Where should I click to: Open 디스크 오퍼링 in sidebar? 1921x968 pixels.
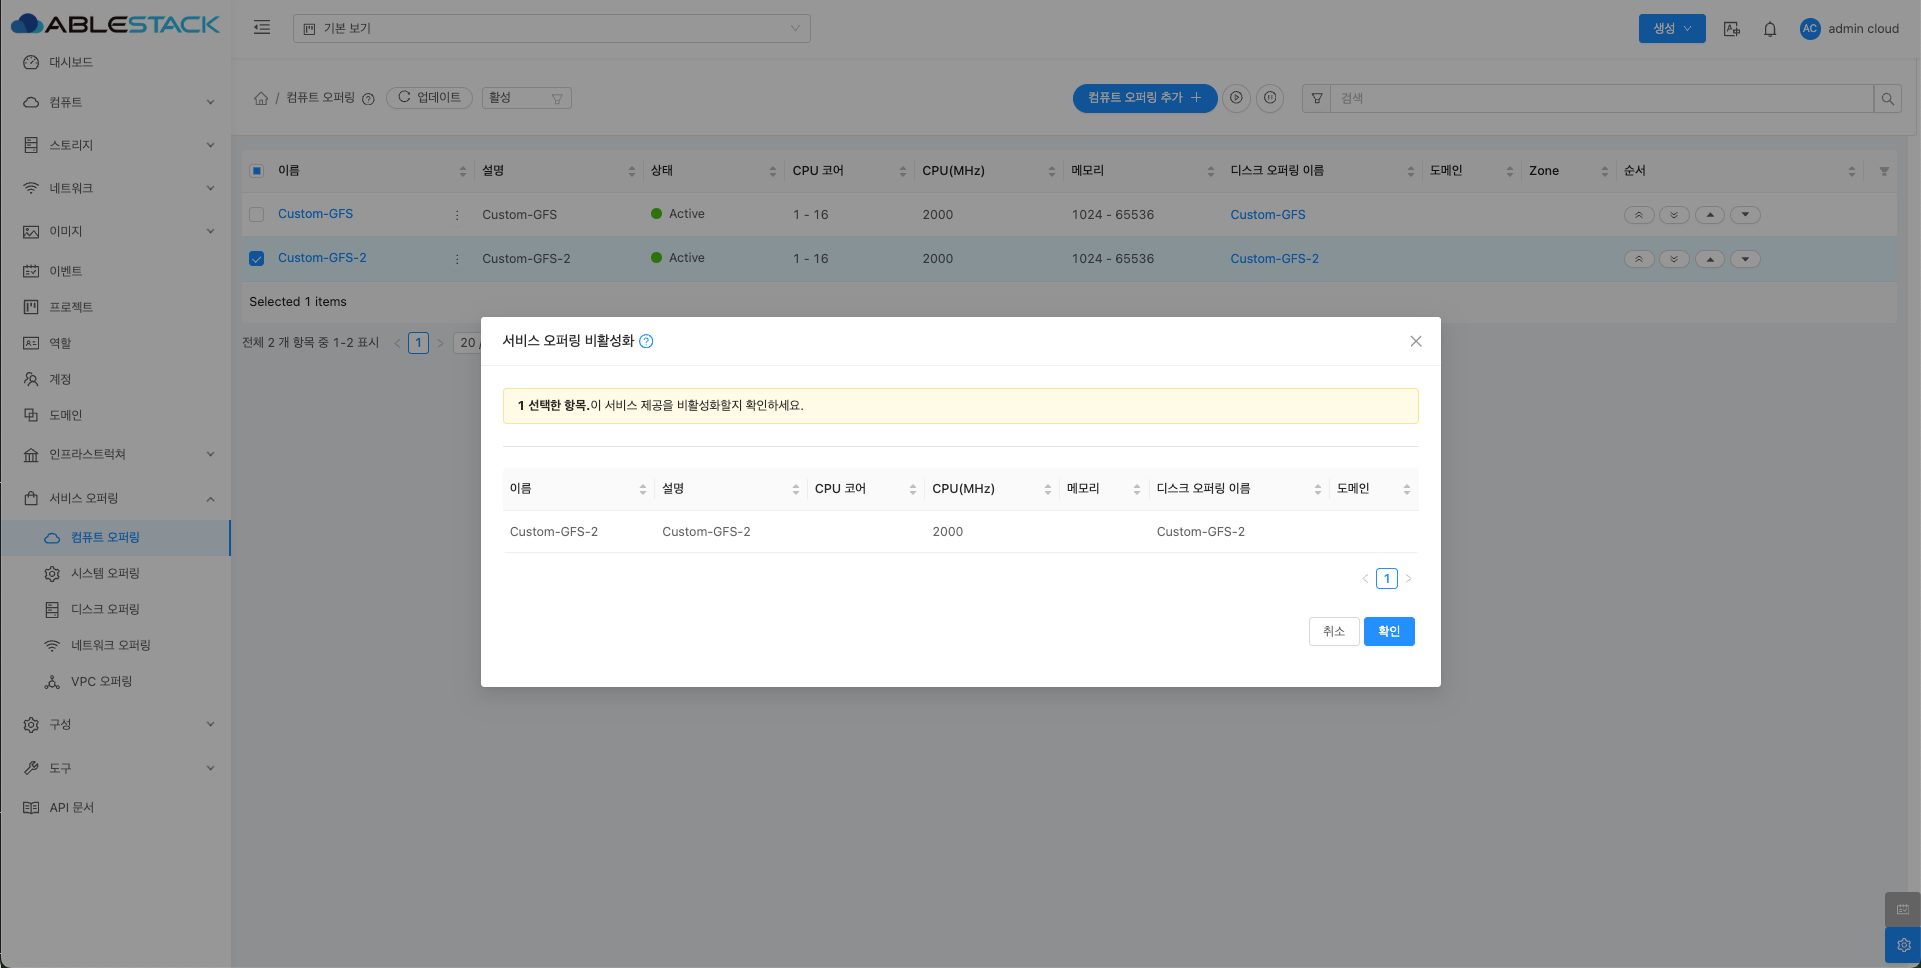(x=105, y=609)
